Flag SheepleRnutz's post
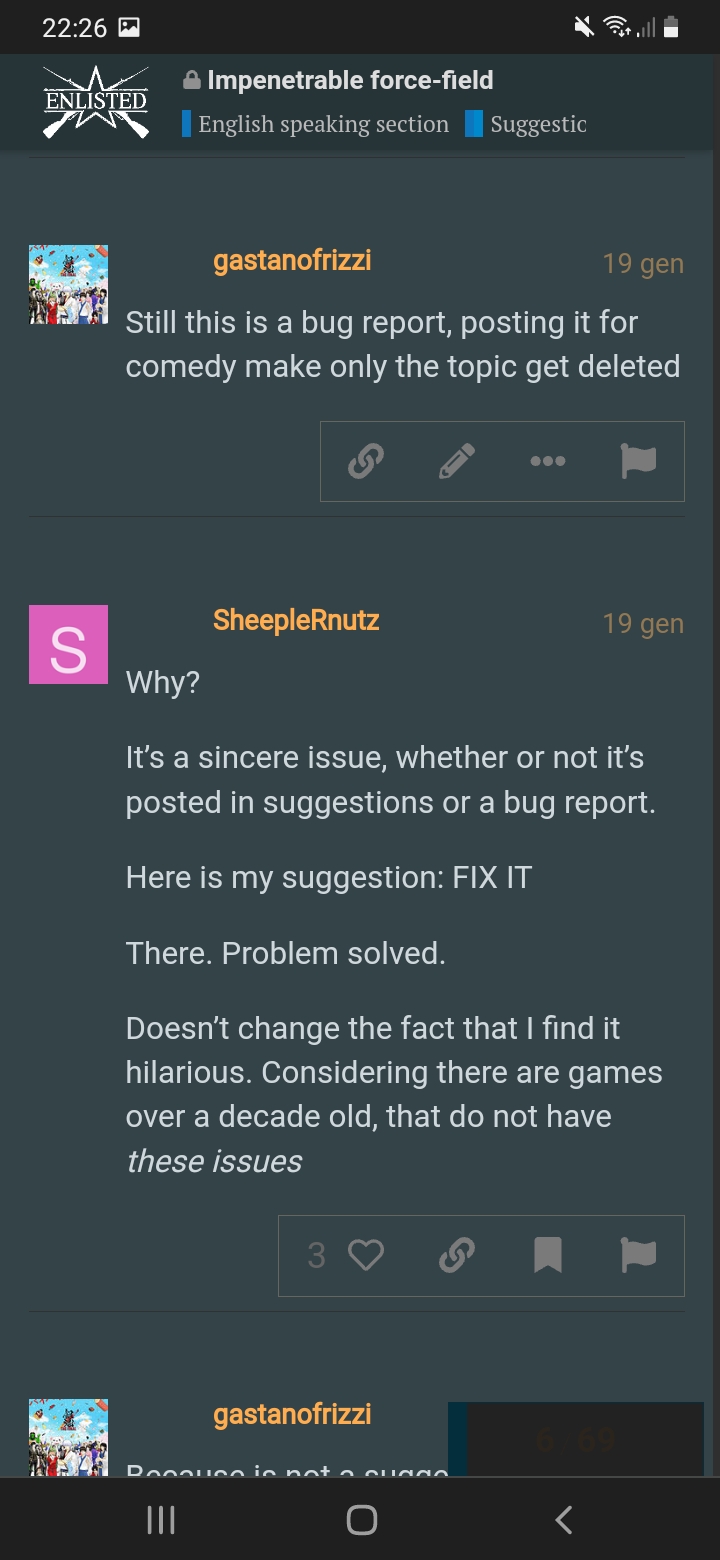Image resolution: width=720 pixels, height=1560 pixels. 638,1255
